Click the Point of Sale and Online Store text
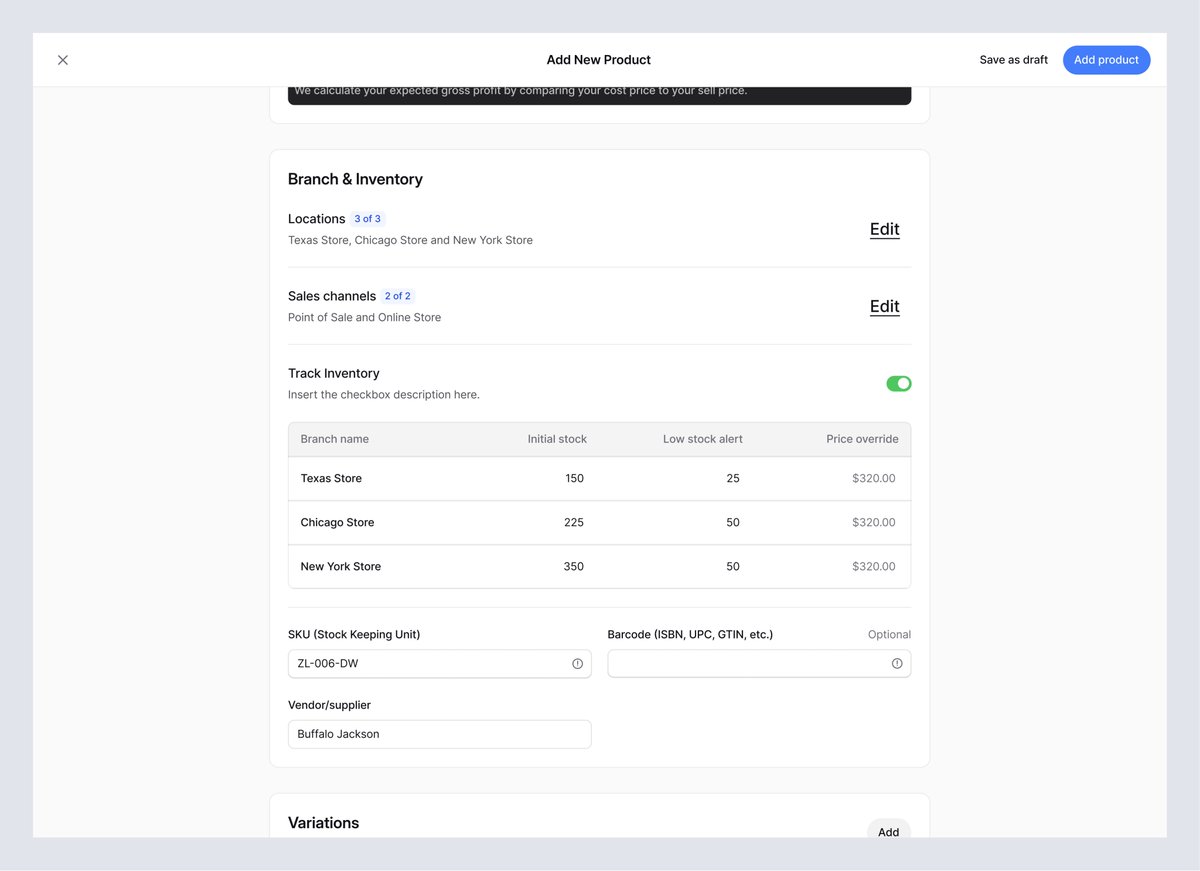Image resolution: width=1200 pixels, height=871 pixels. tap(364, 318)
